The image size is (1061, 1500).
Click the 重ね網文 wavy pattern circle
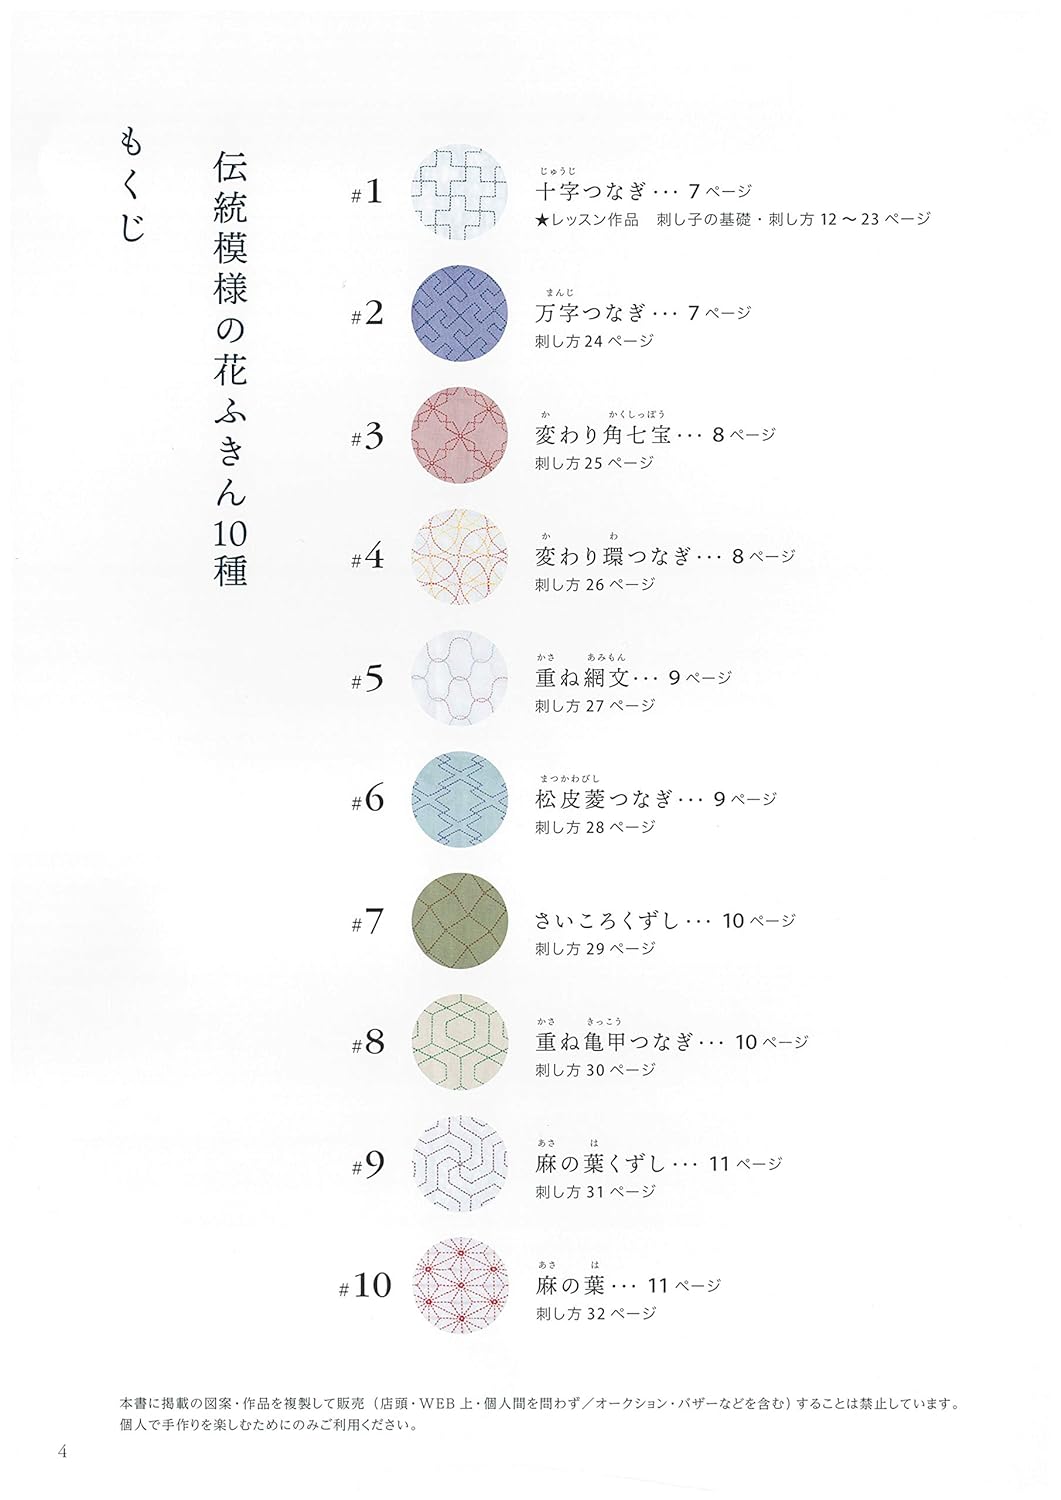[x=459, y=679]
